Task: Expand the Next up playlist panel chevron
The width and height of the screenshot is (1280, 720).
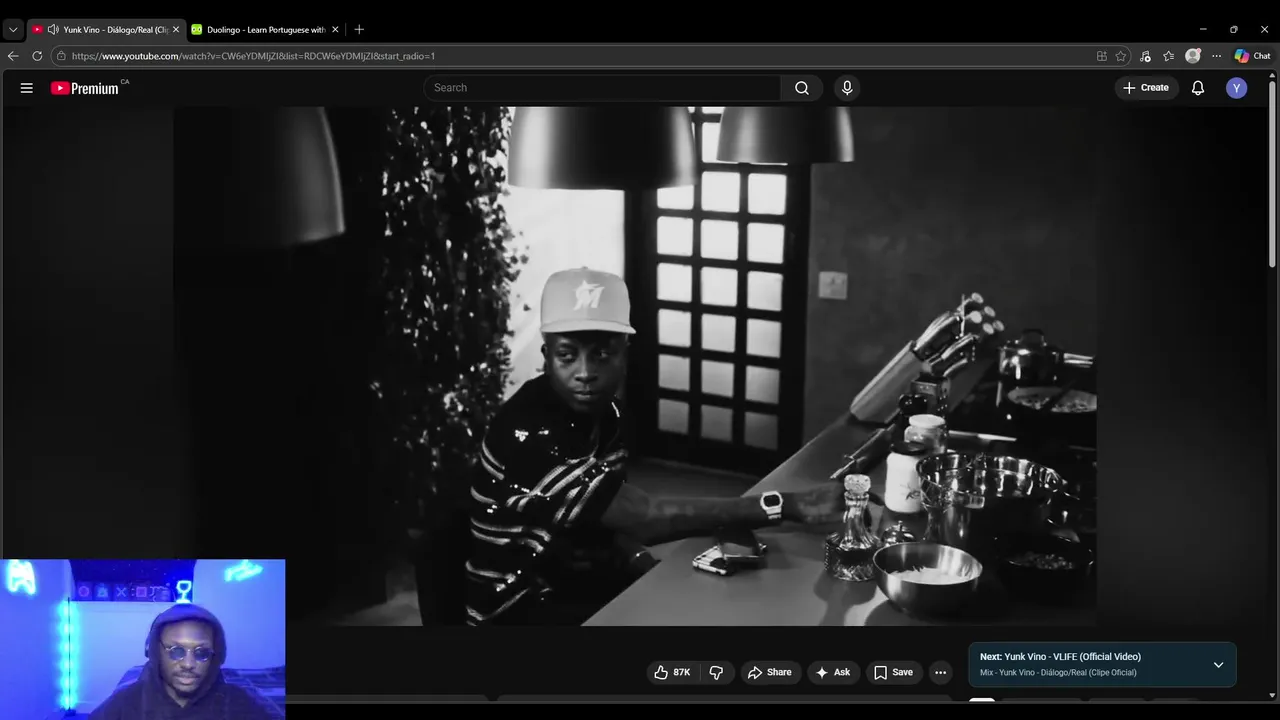Action: coord(1218,665)
